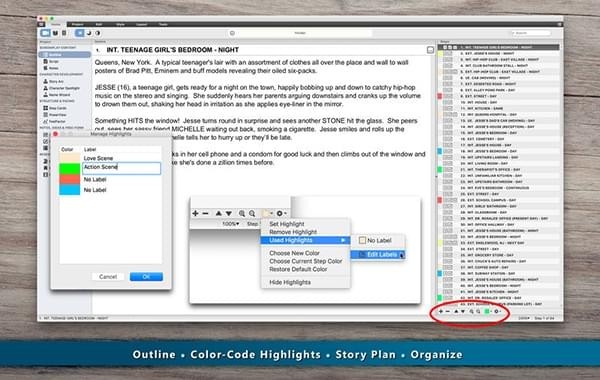
Task: Click the minus icon in the enlarged toolbar inset
Action: click(205, 213)
